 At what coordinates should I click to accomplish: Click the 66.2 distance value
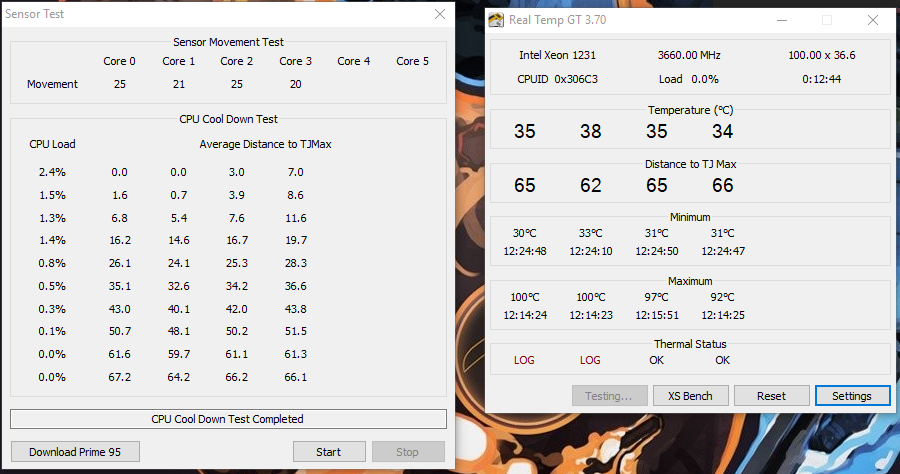click(236, 377)
